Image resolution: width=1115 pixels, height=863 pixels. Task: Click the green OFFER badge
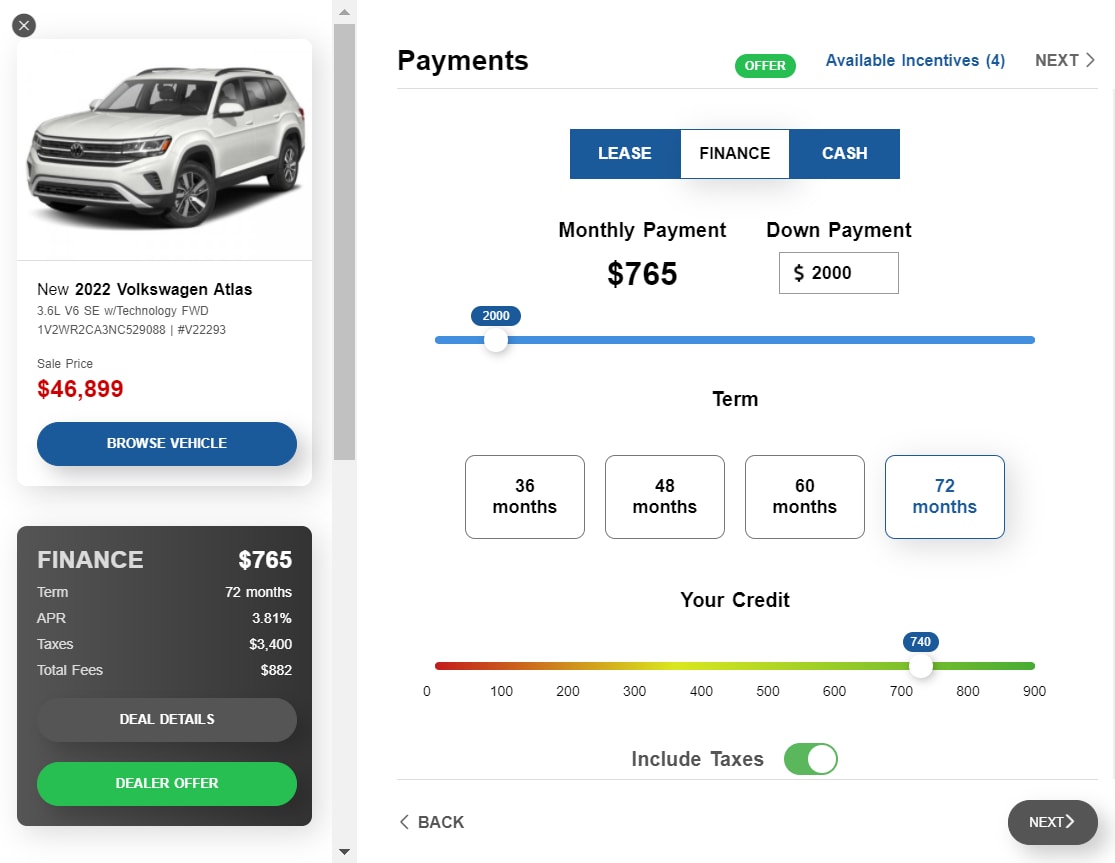(765, 65)
